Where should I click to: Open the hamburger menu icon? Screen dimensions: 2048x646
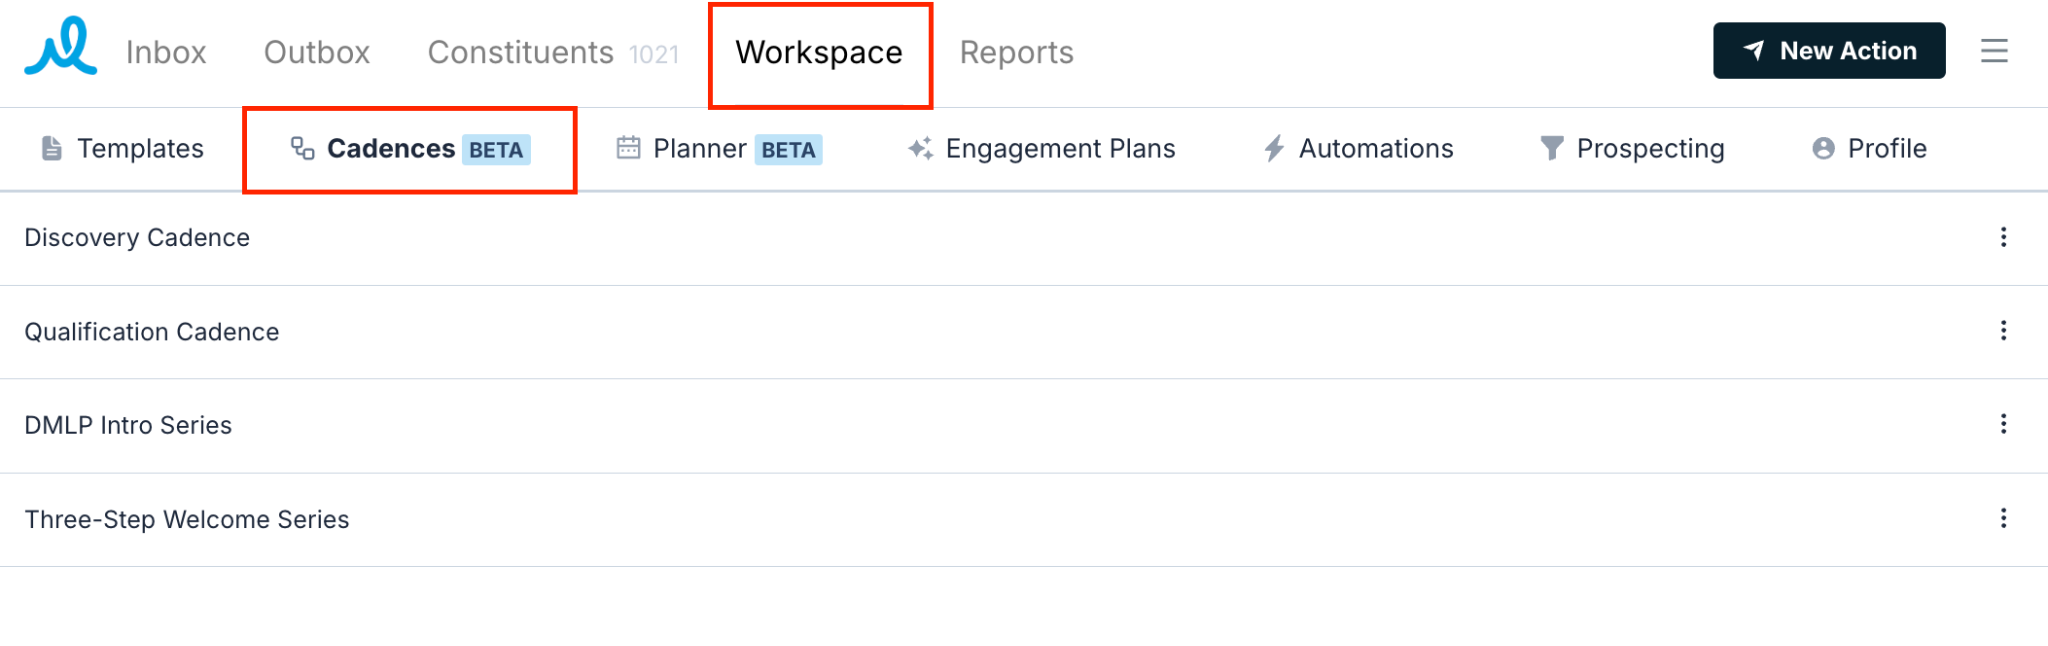[1994, 51]
